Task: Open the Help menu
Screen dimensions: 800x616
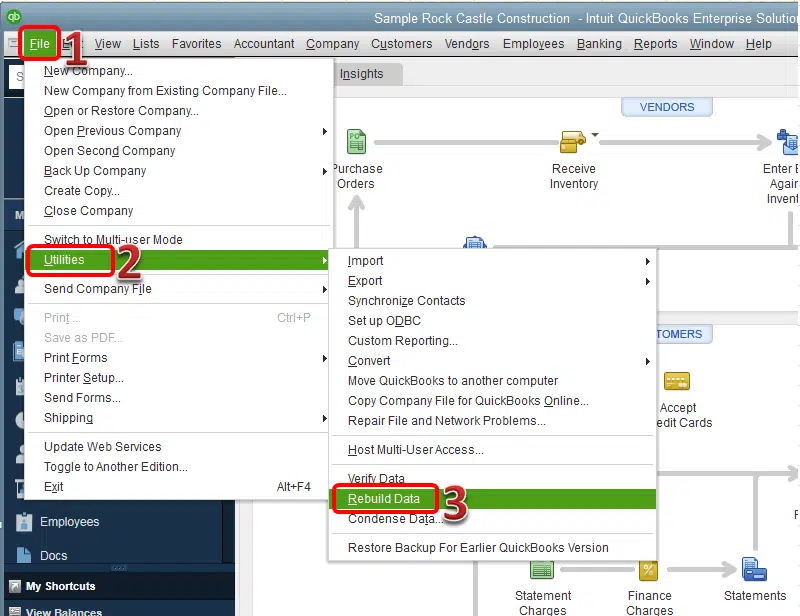Action: pyautogui.click(x=758, y=44)
